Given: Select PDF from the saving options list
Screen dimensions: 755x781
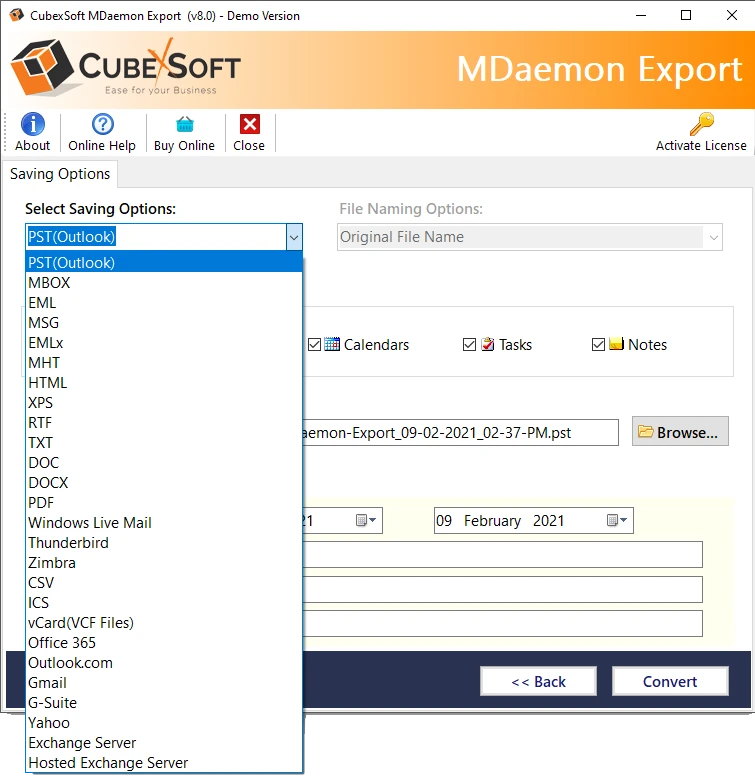Looking at the screenshot, I should point(42,502).
